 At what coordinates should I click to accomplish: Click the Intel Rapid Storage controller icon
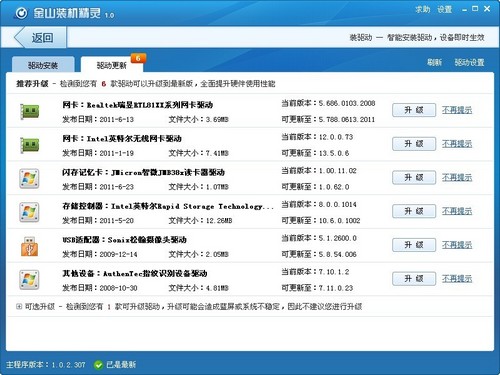(x=29, y=212)
